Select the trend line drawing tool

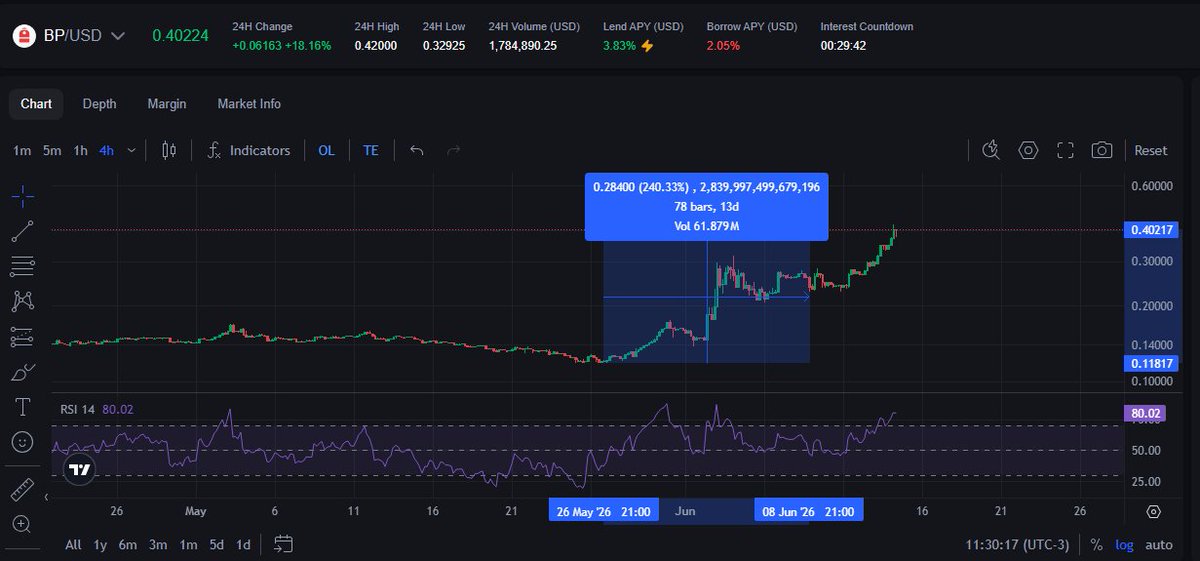tap(23, 231)
